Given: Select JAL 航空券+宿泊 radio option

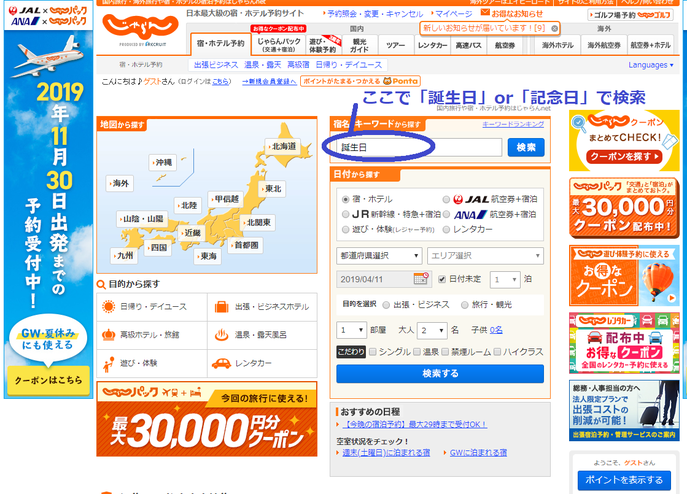Looking at the screenshot, I should click(x=446, y=199).
